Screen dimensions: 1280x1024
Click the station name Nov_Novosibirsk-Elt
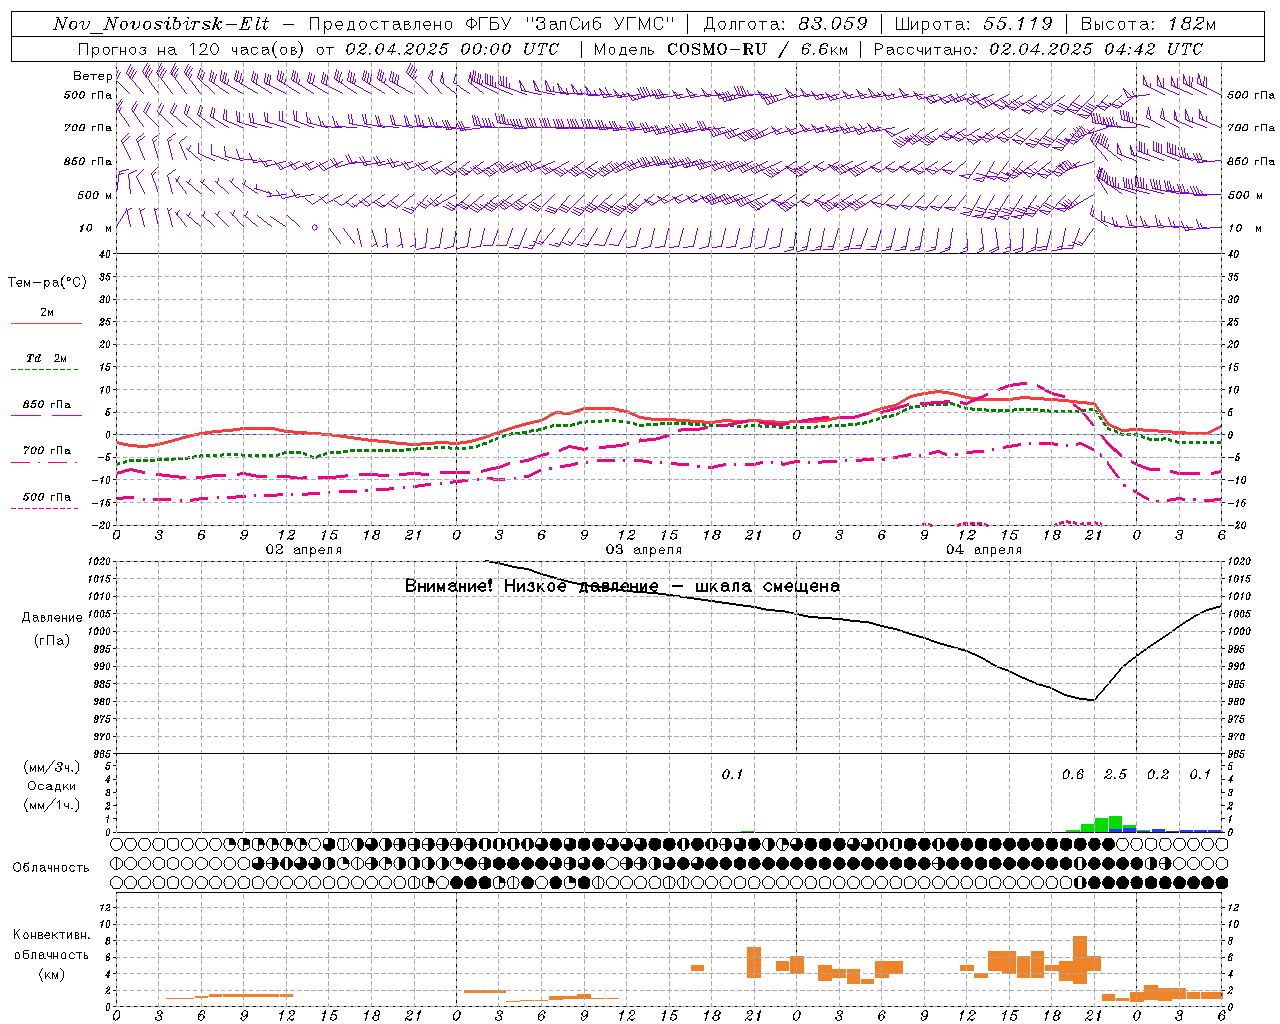click(161, 24)
